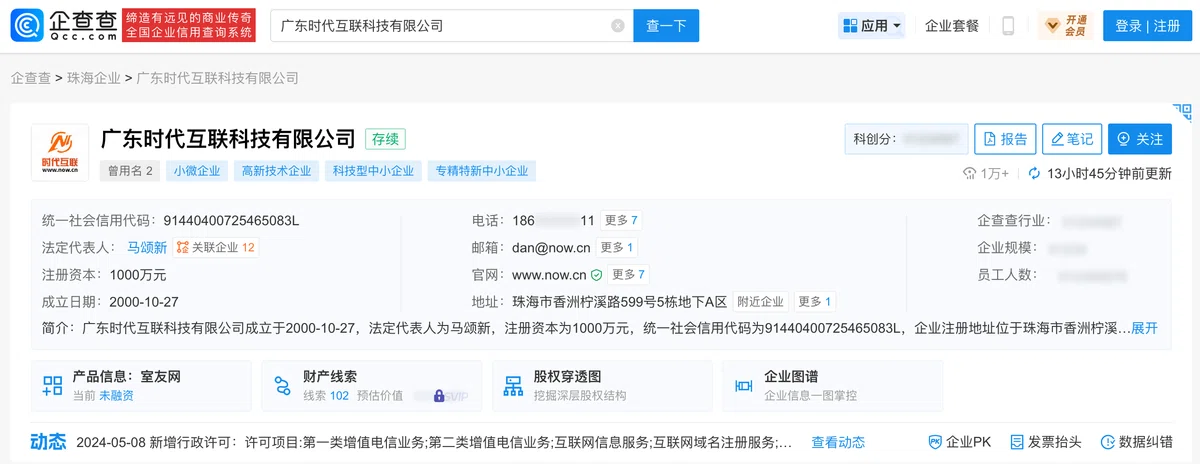
Task: Open the 应用 grid menu
Action: click(x=872, y=26)
